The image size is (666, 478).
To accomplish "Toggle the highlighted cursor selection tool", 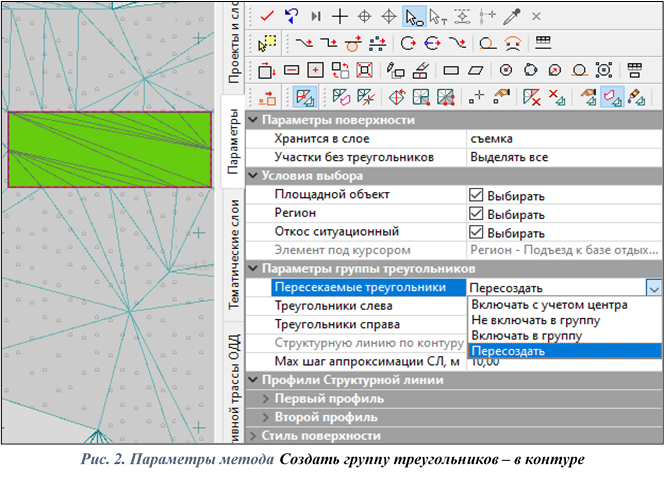I will pyautogui.click(x=414, y=17).
